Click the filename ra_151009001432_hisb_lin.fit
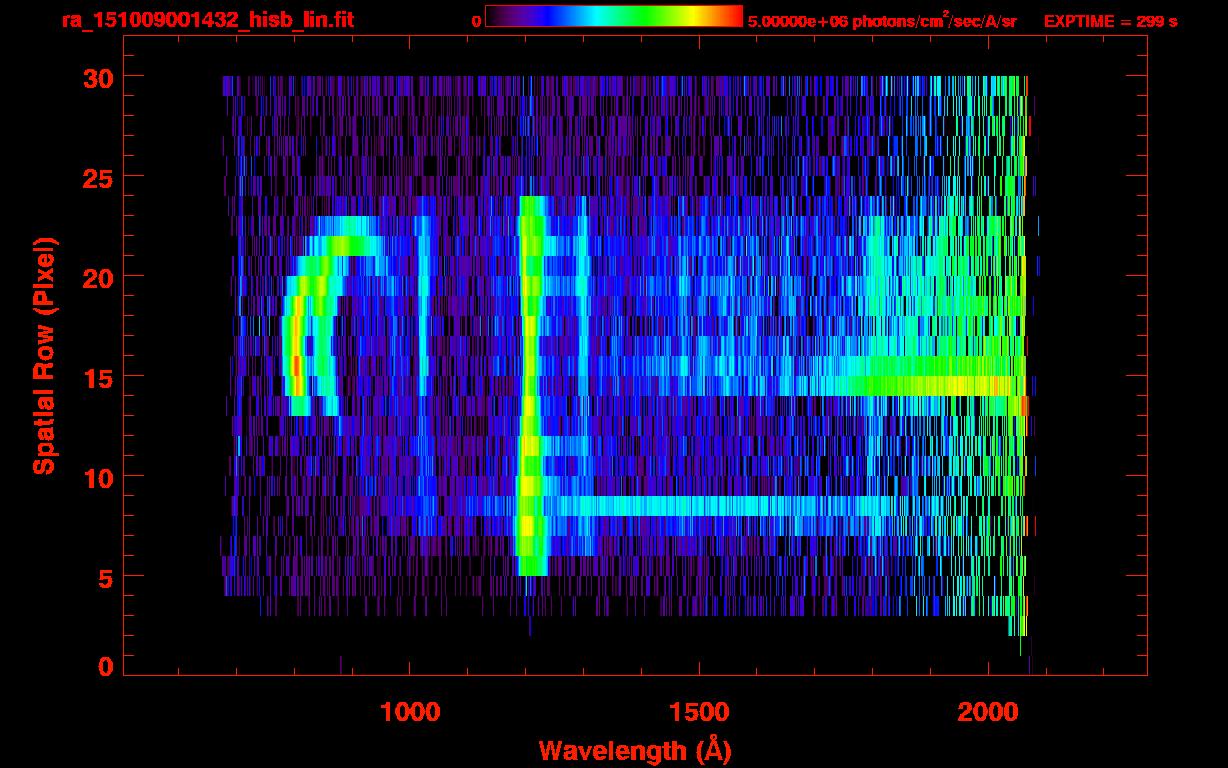Screen dimensions: 1228x768 click(x=207, y=19)
